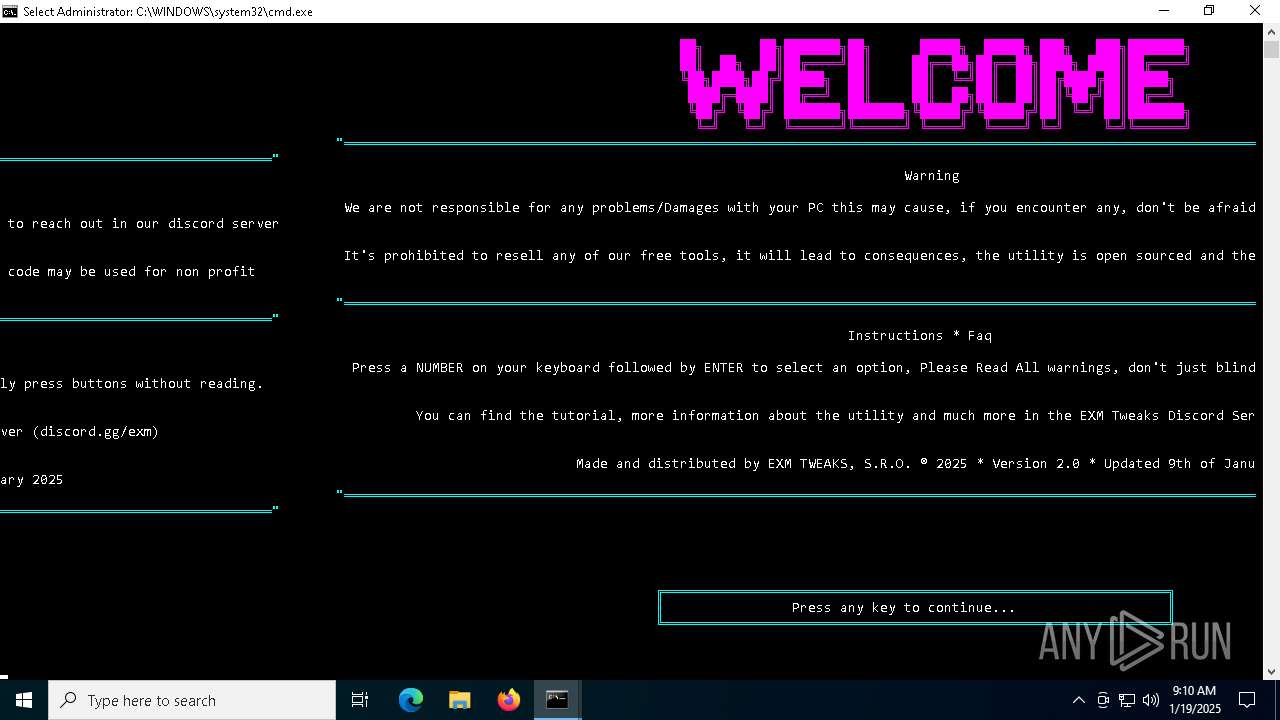Click the Task View icon
Image resolution: width=1280 pixels, height=720 pixels.
pos(360,700)
